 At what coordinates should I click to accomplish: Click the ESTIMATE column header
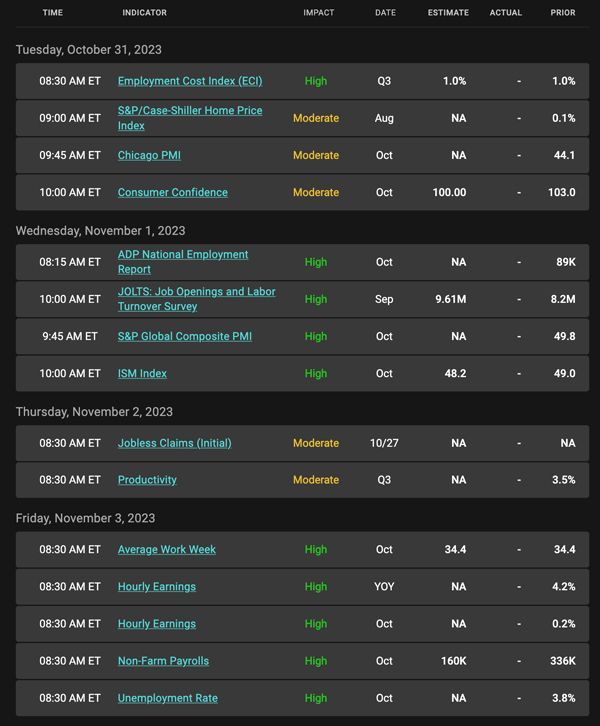[448, 13]
